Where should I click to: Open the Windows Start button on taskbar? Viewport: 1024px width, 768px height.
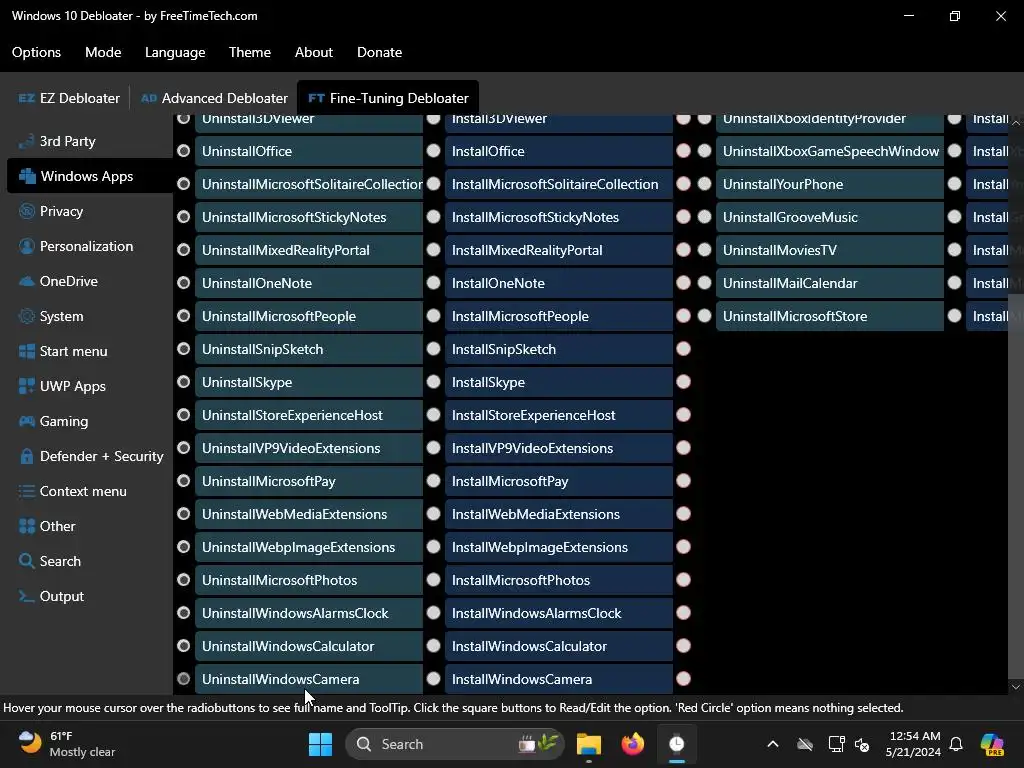(320, 744)
